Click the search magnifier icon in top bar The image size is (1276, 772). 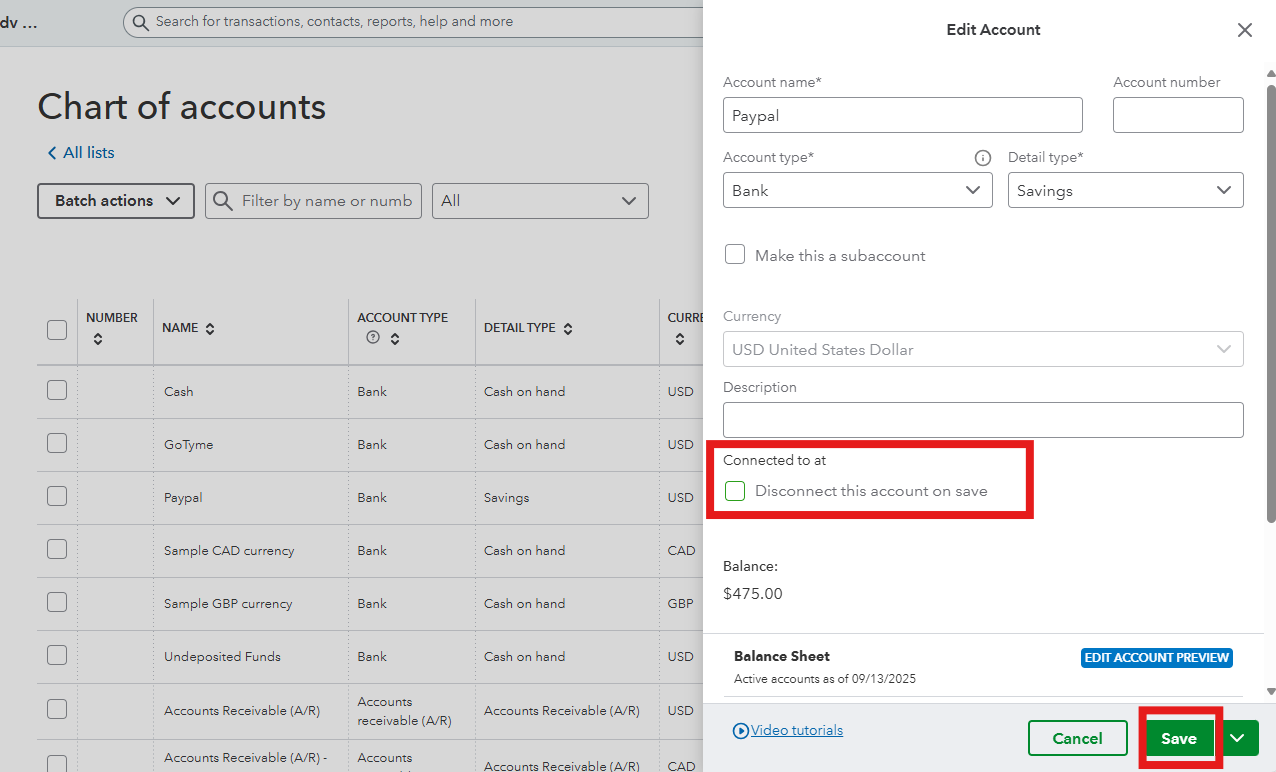coord(140,21)
